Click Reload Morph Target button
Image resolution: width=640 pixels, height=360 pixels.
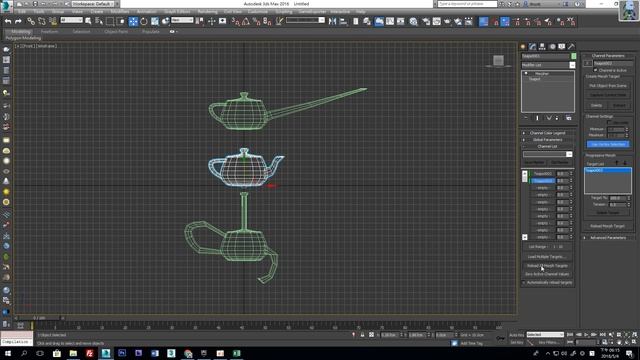click(x=608, y=226)
